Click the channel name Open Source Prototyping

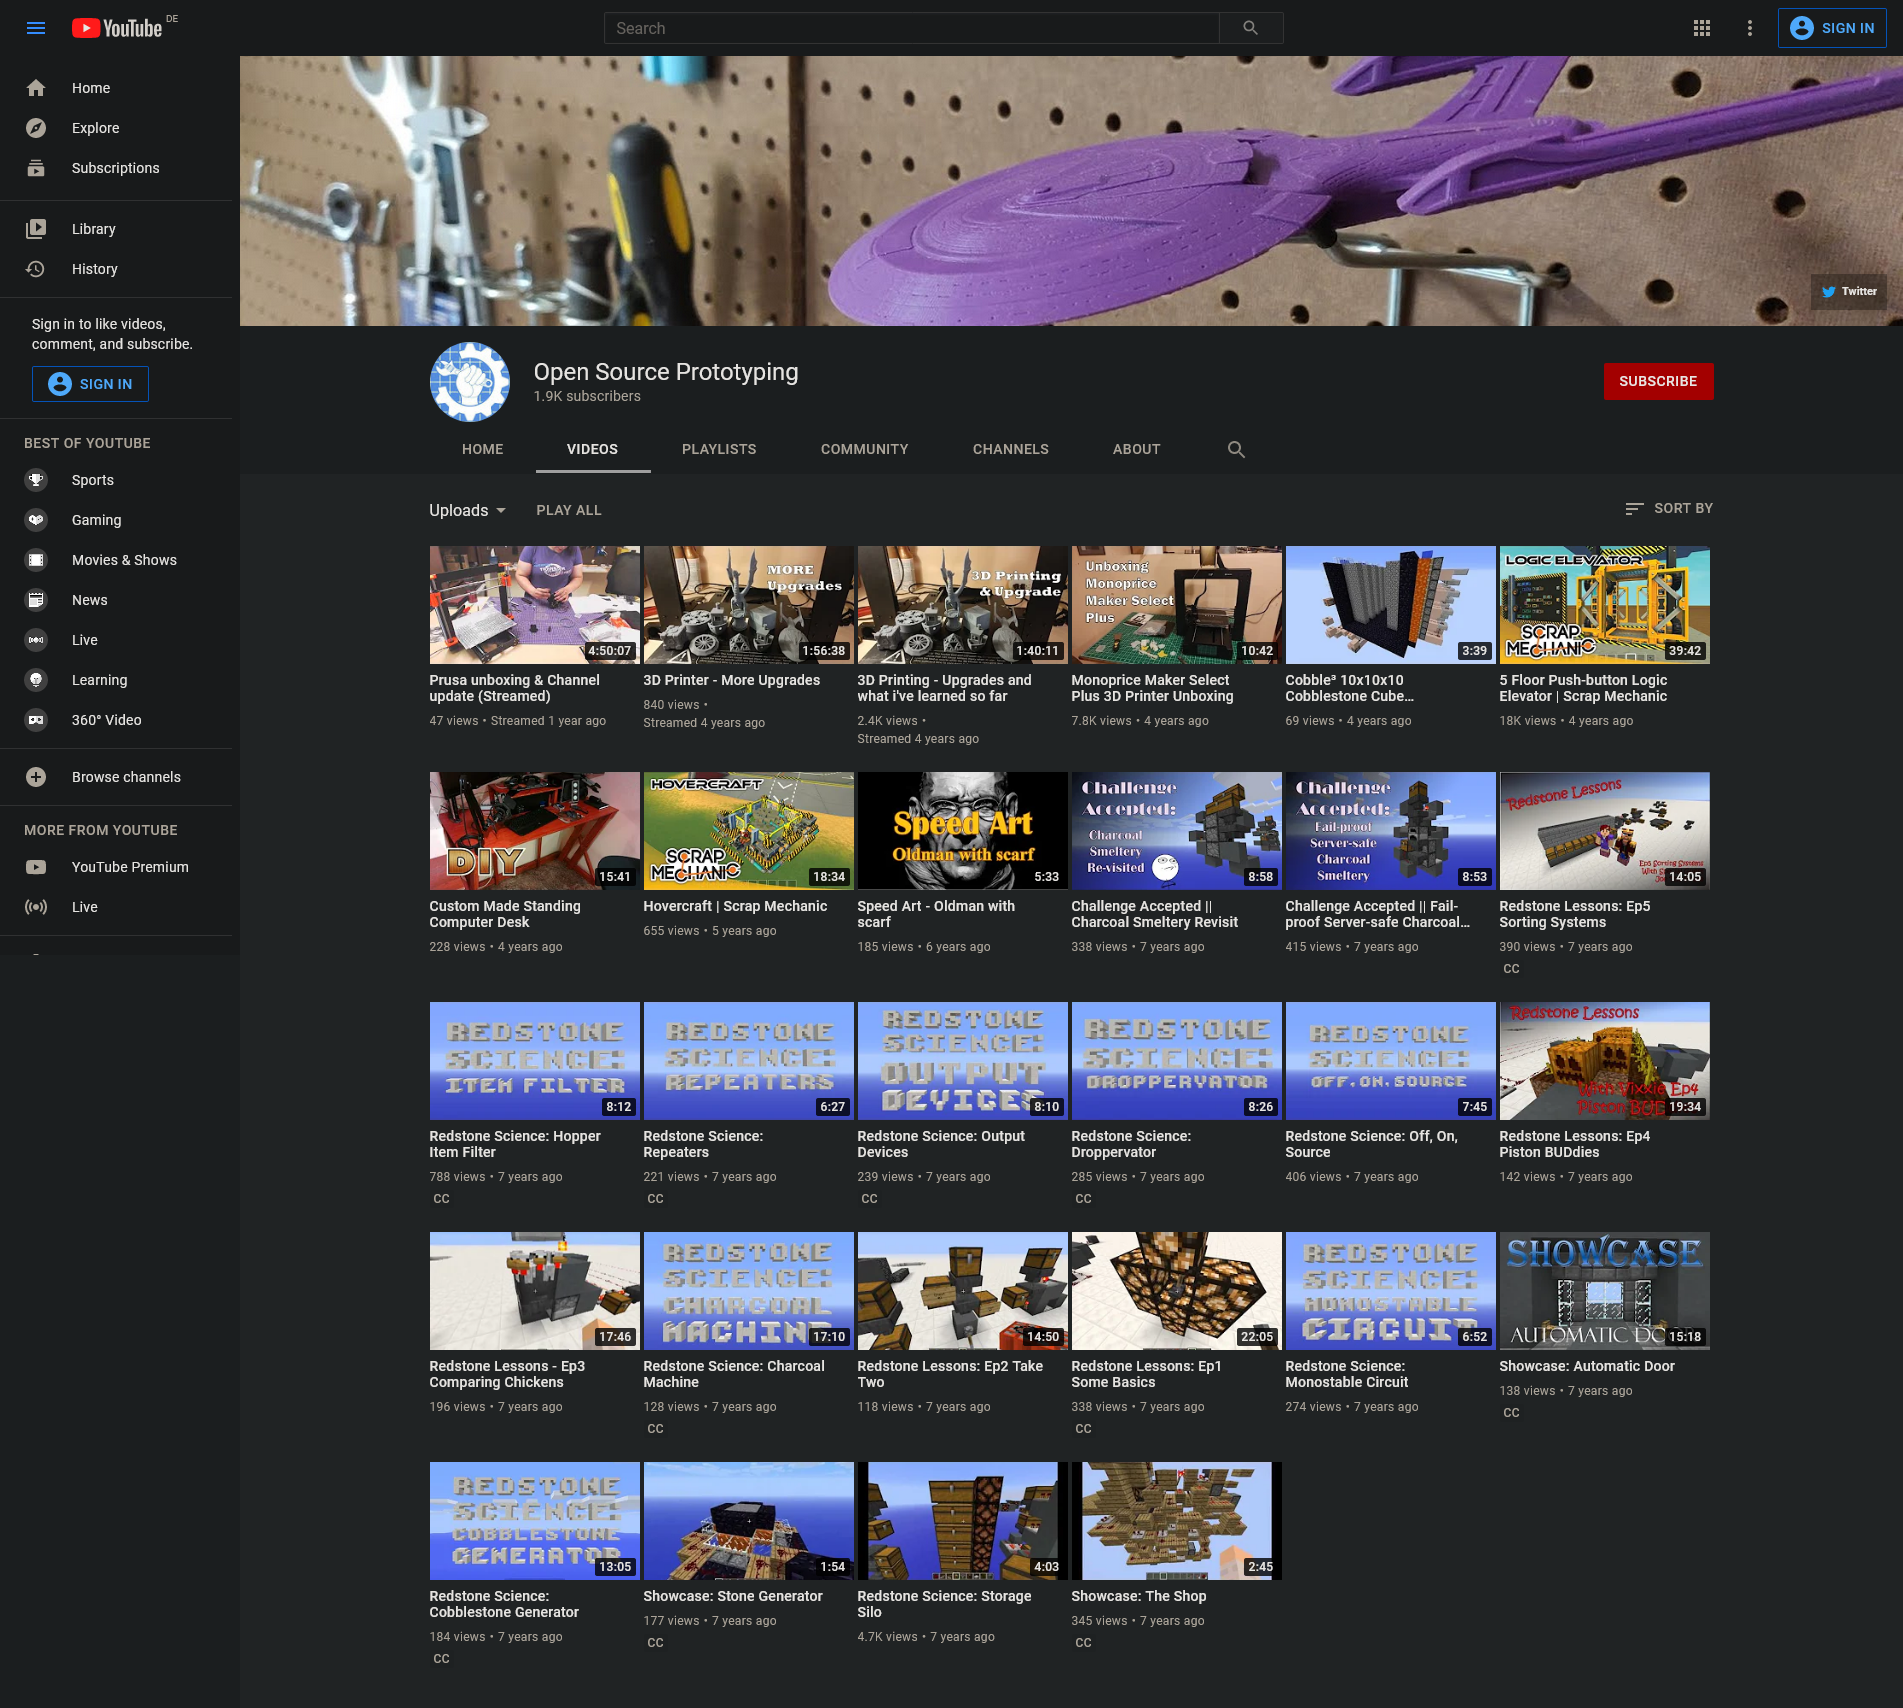[666, 372]
